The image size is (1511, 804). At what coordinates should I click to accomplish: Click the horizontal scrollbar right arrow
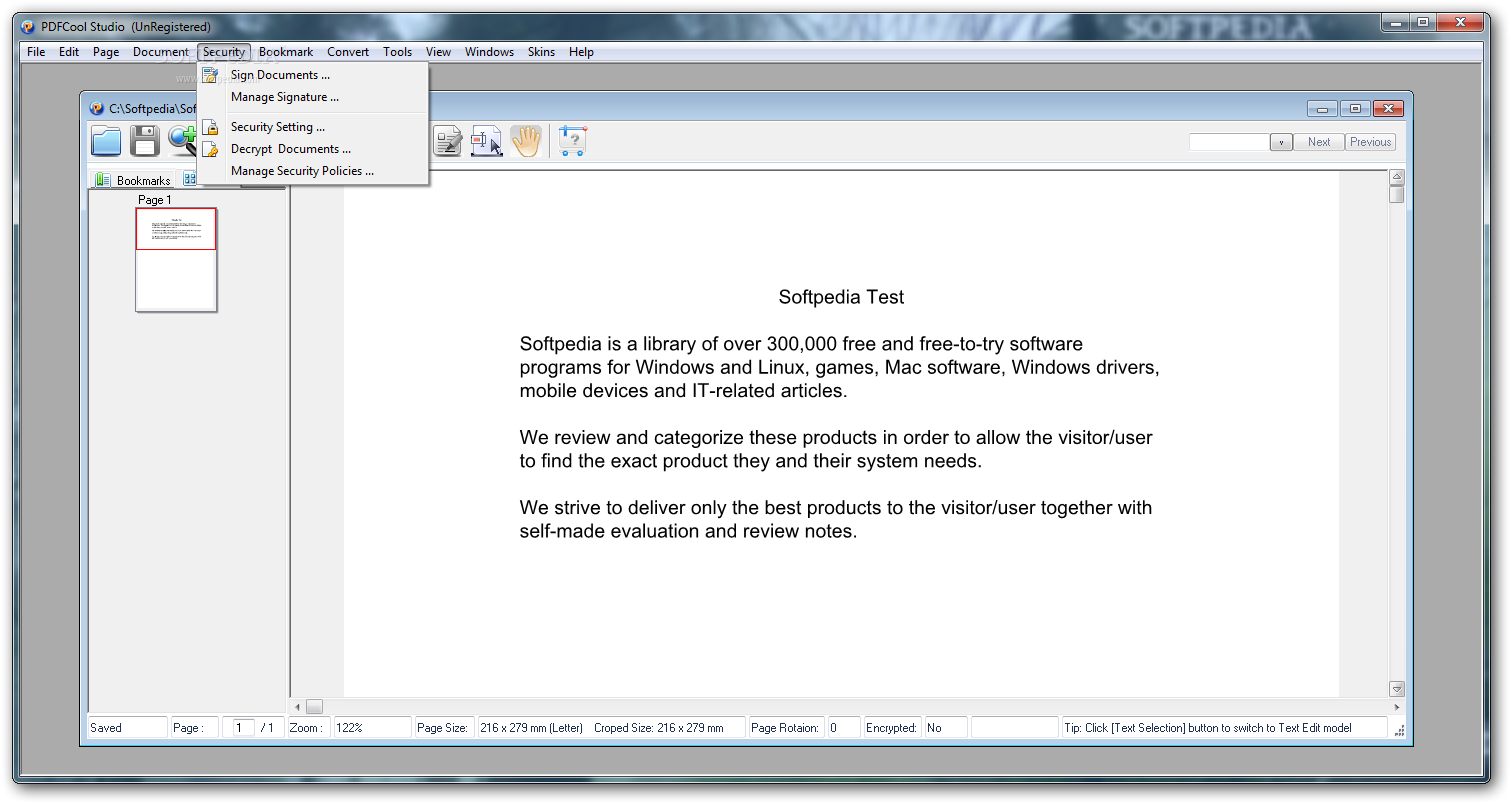[x=1397, y=707]
